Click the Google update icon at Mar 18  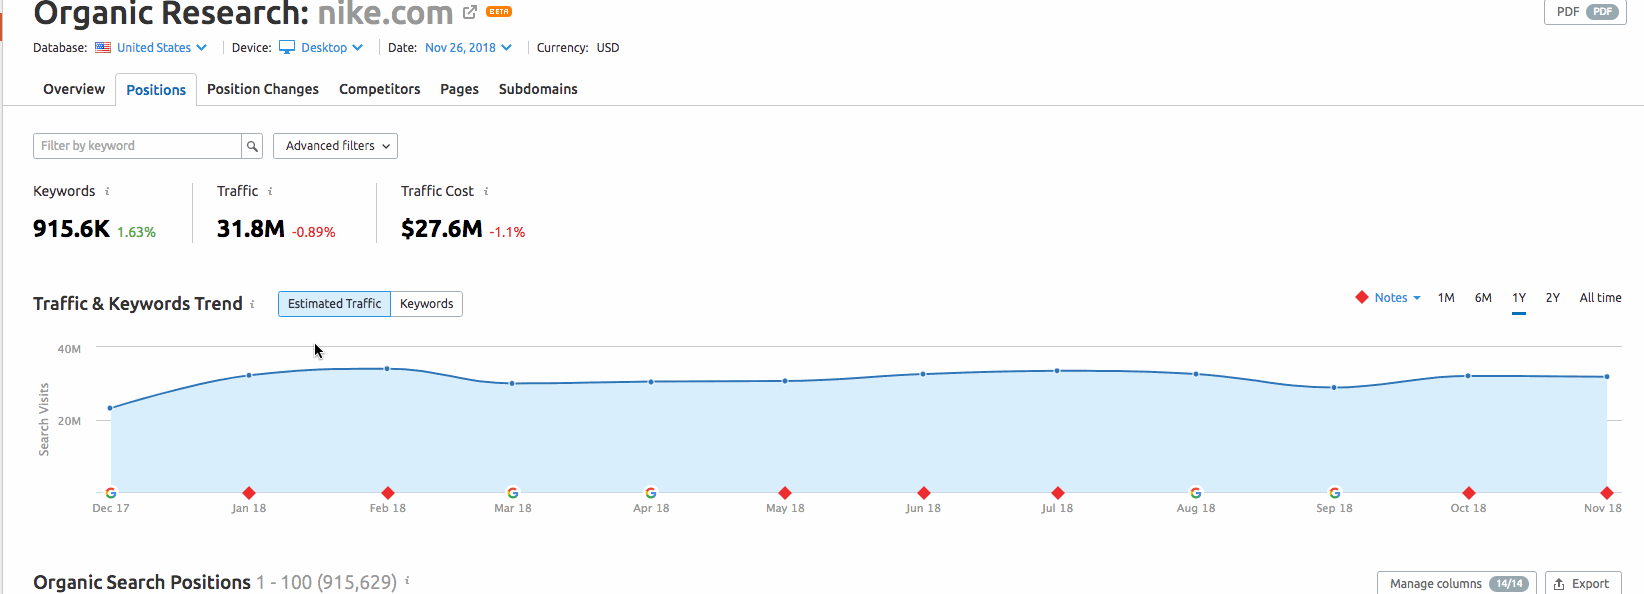pos(513,493)
